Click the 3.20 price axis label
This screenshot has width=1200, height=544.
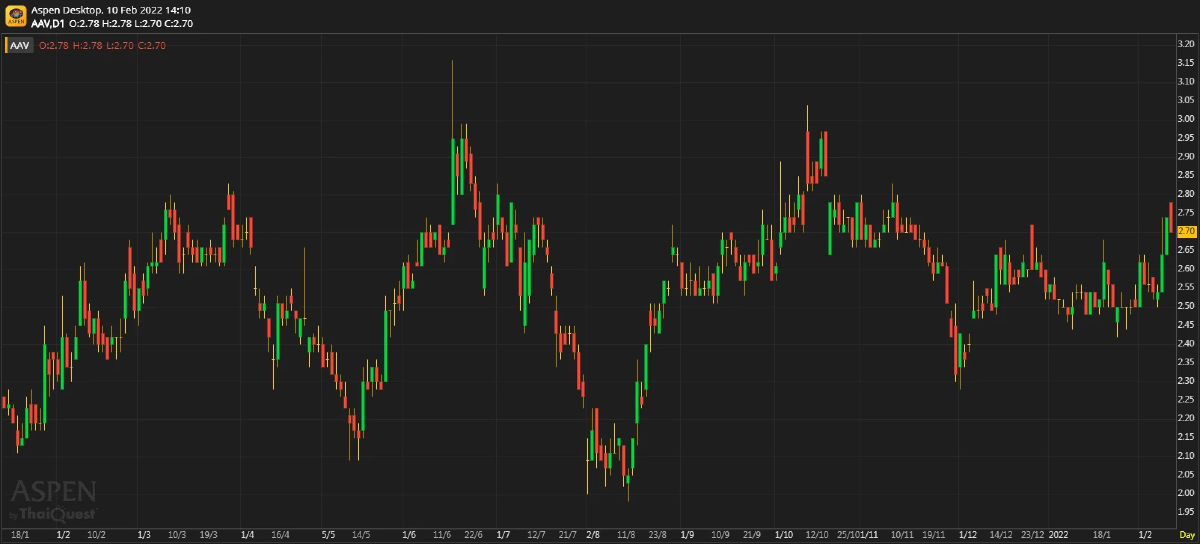coord(1186,44)
